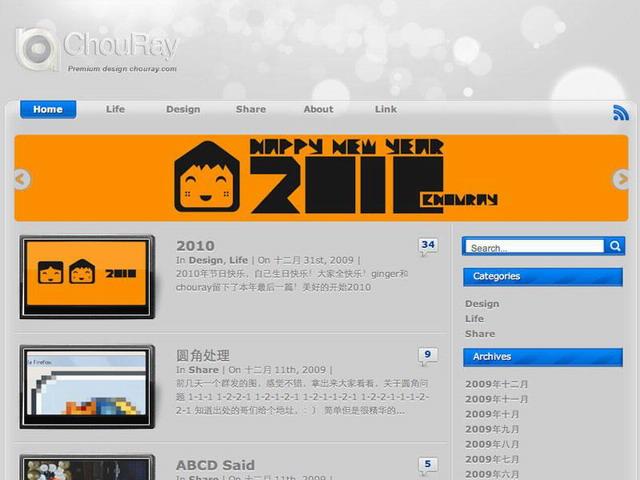The width and height of the screenshot is (640, 480).
Task: Open 5 comments bubble on ABCD Said post
Action: pos(428,465)
